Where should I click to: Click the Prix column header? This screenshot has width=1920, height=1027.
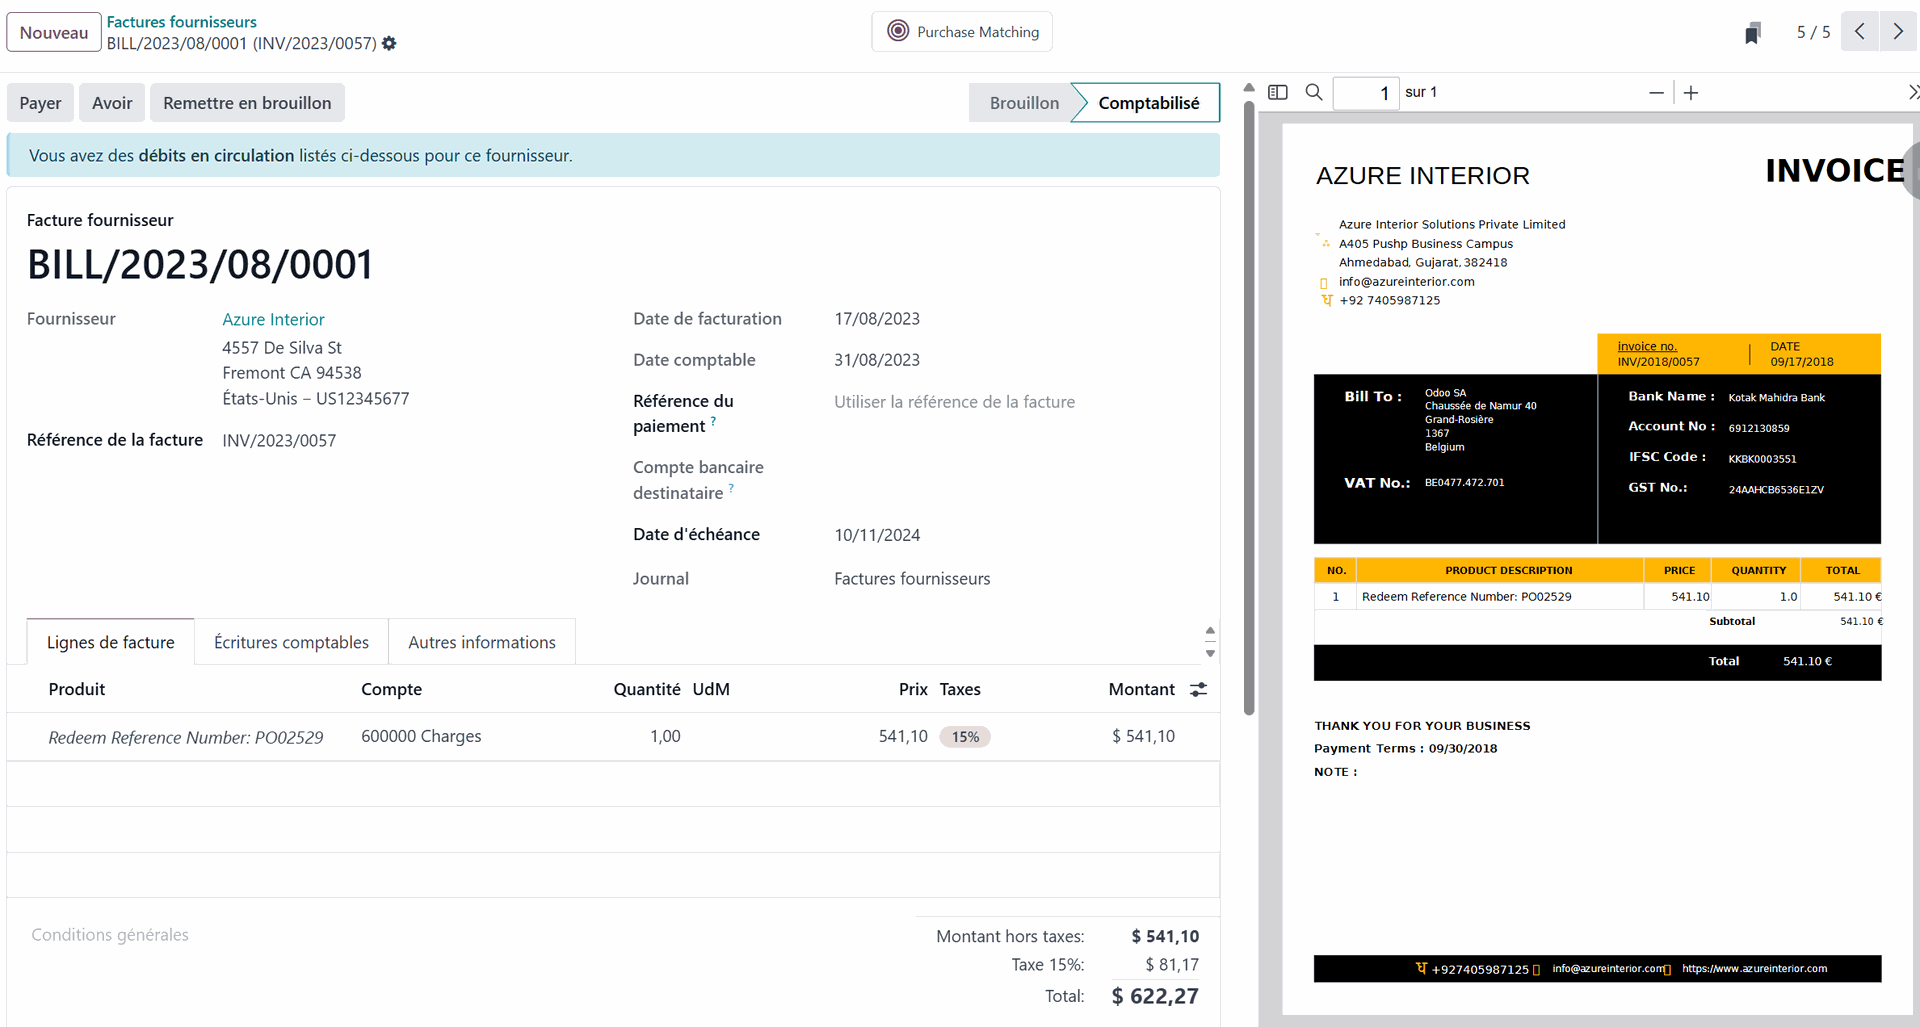pos(913,689)
